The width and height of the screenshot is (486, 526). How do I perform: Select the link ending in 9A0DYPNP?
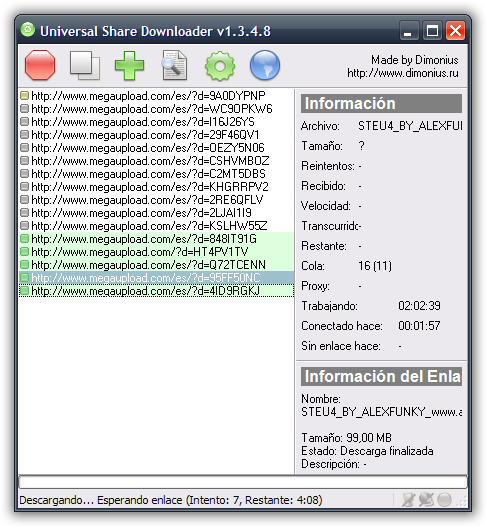(156, 96)
